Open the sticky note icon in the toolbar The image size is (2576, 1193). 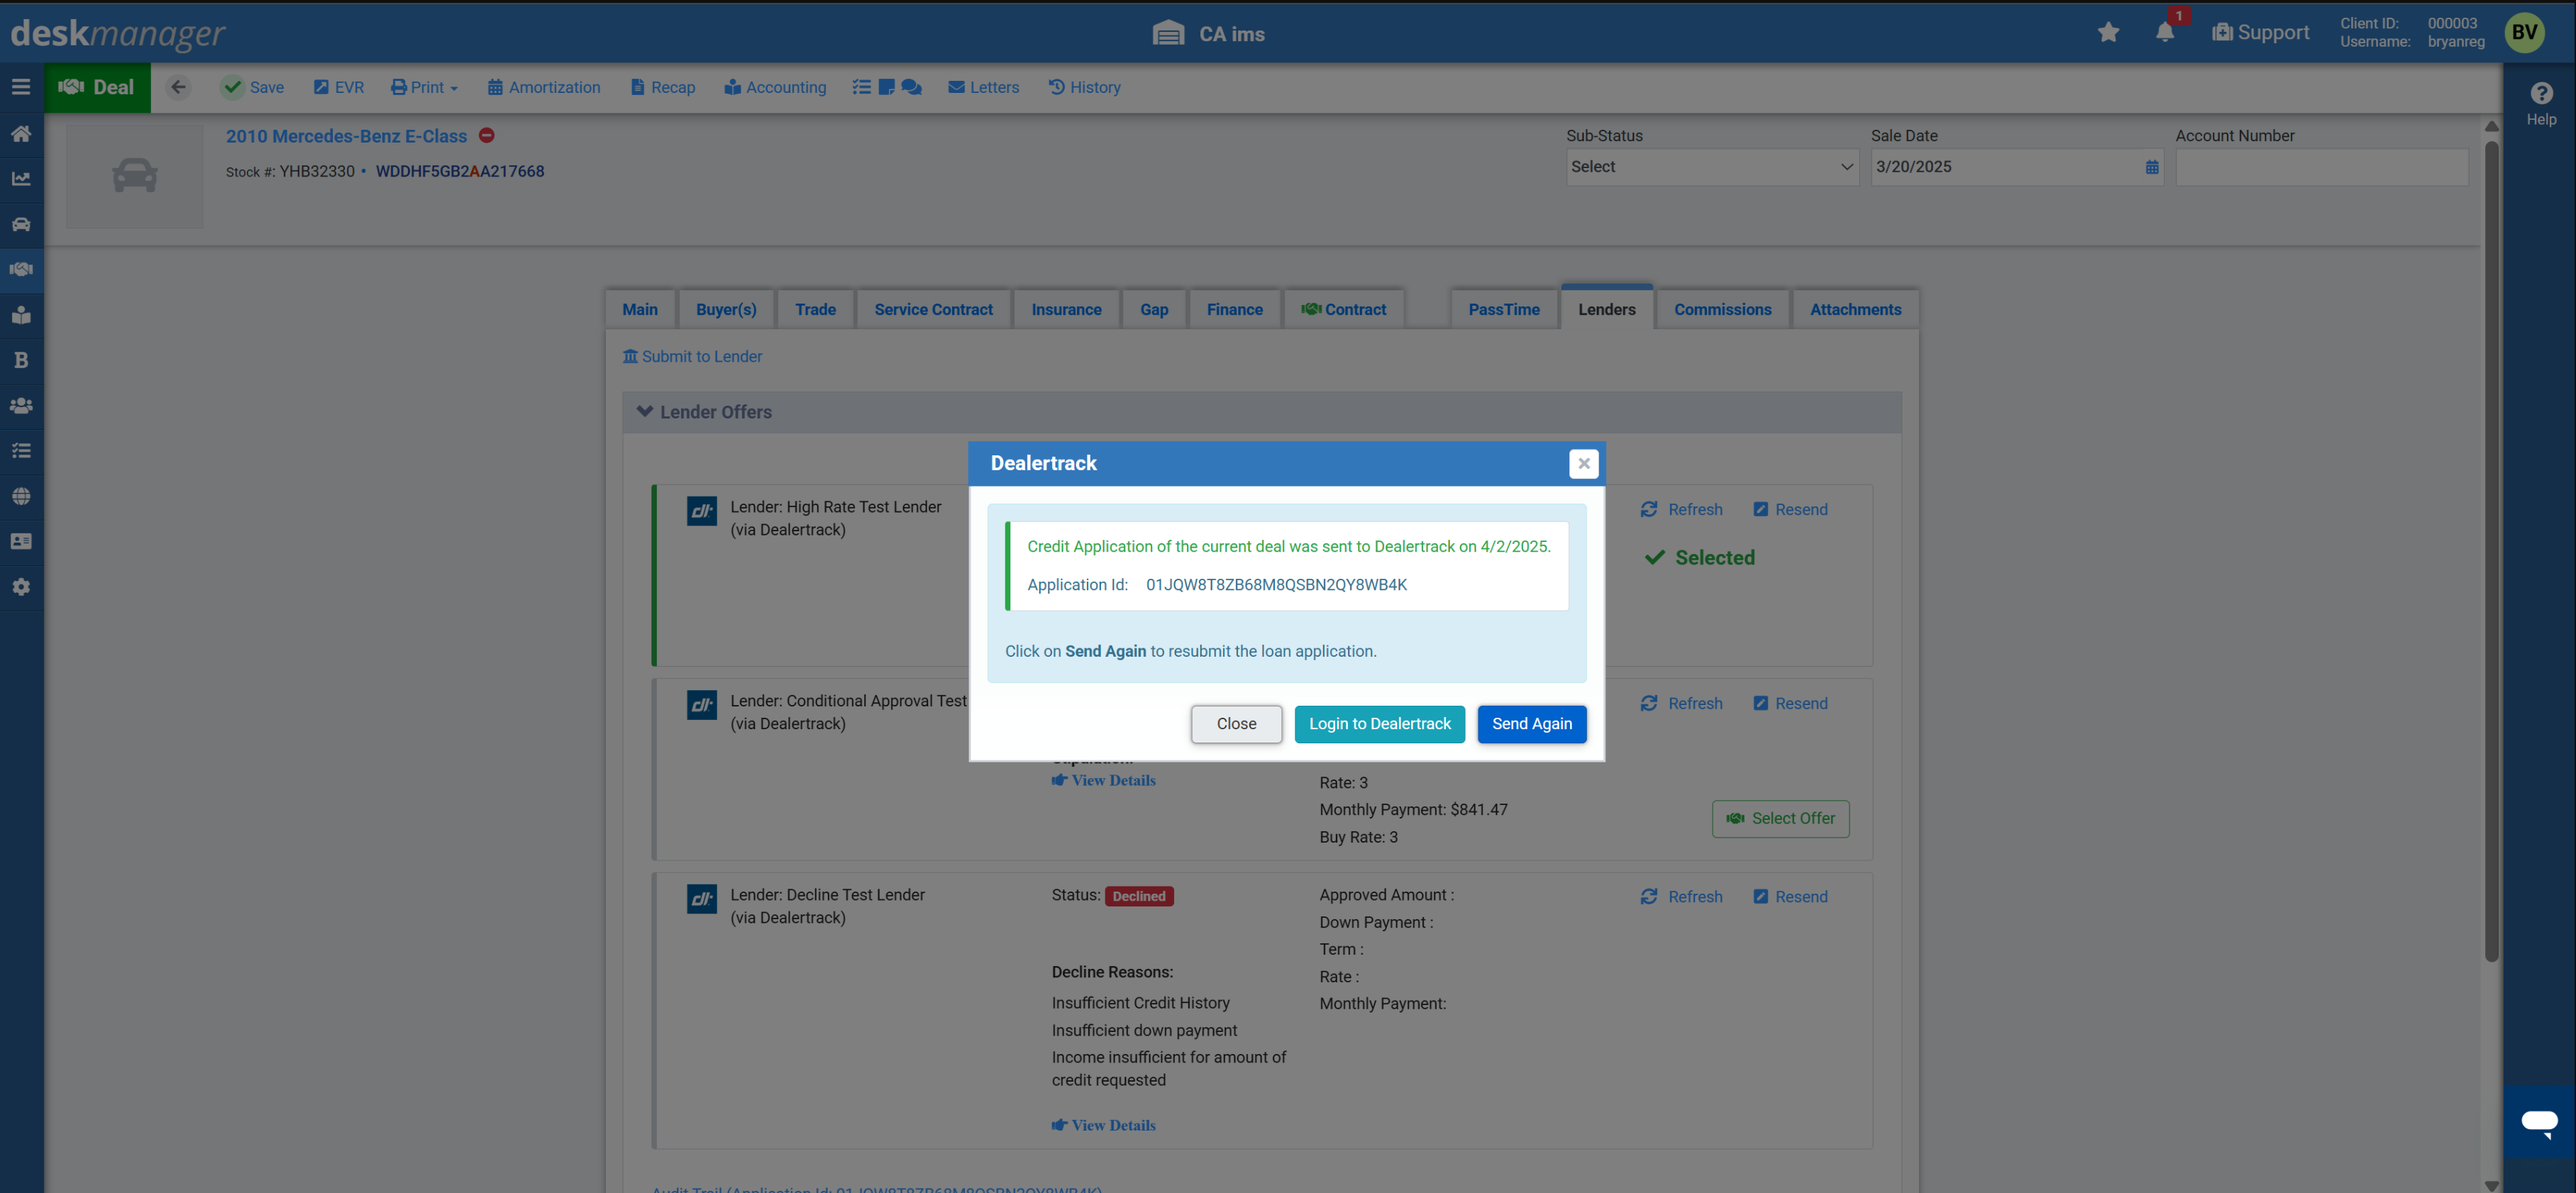tap(886, 87)
